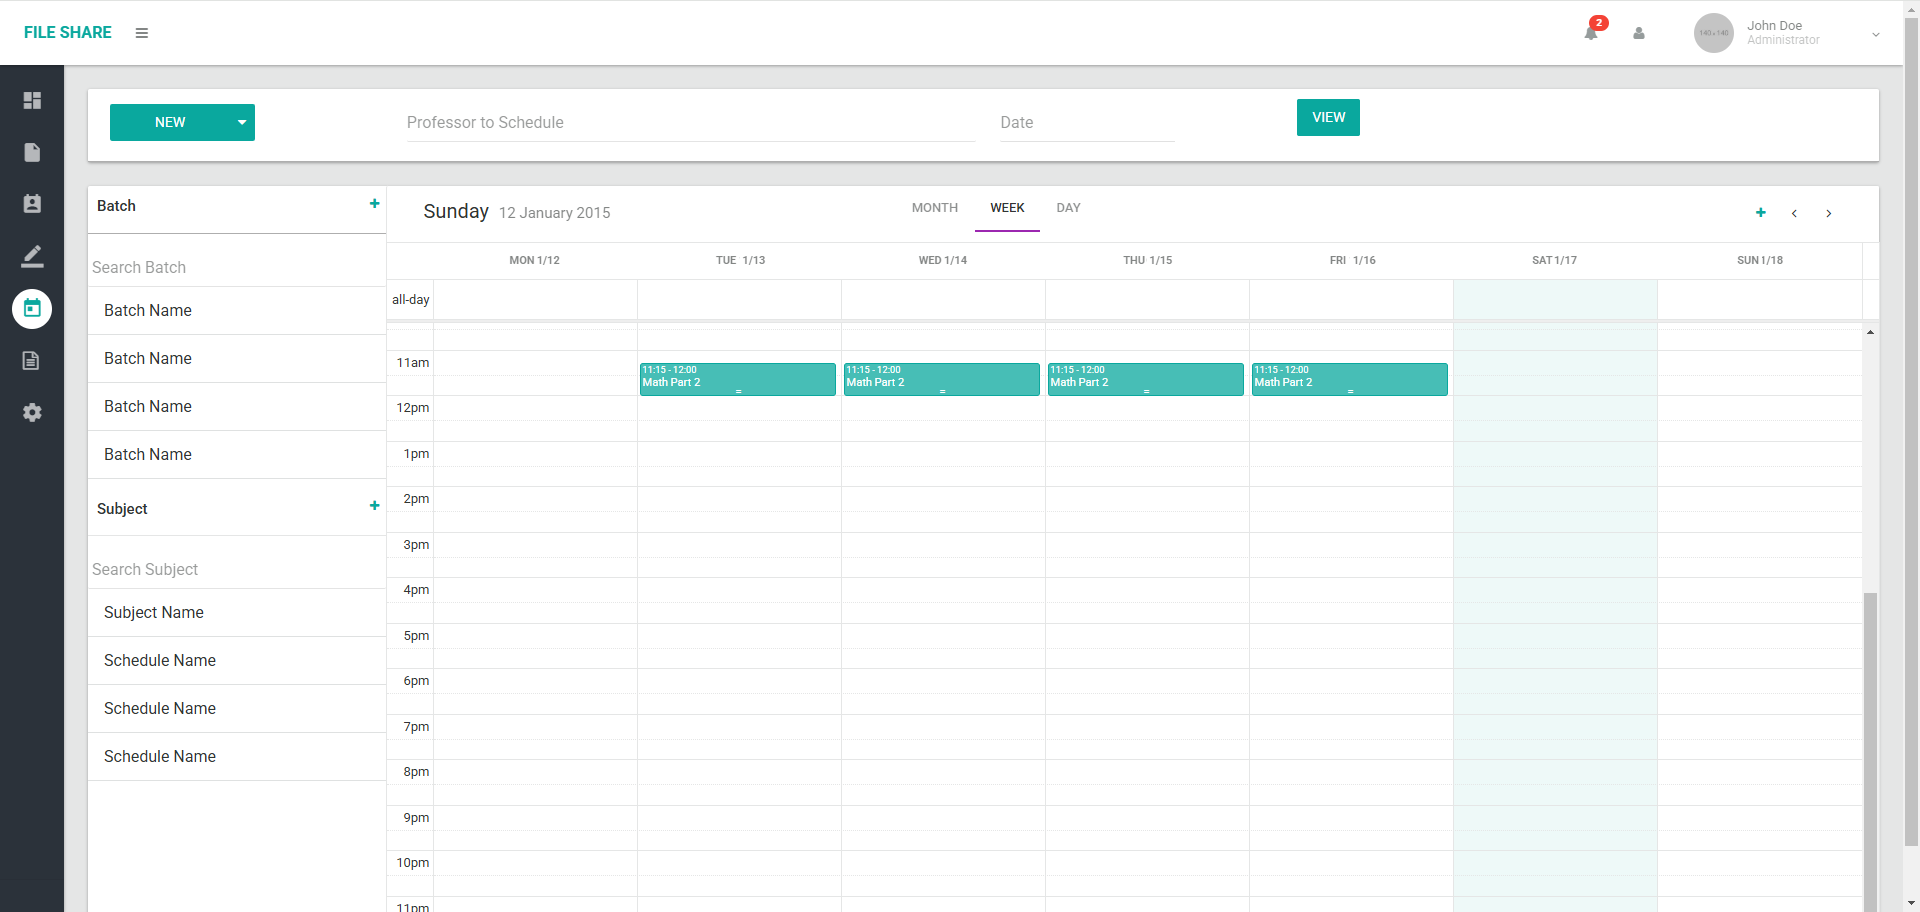Open the settings gear sidebar icon
The image size is (1920, 912).
point(32,412)
